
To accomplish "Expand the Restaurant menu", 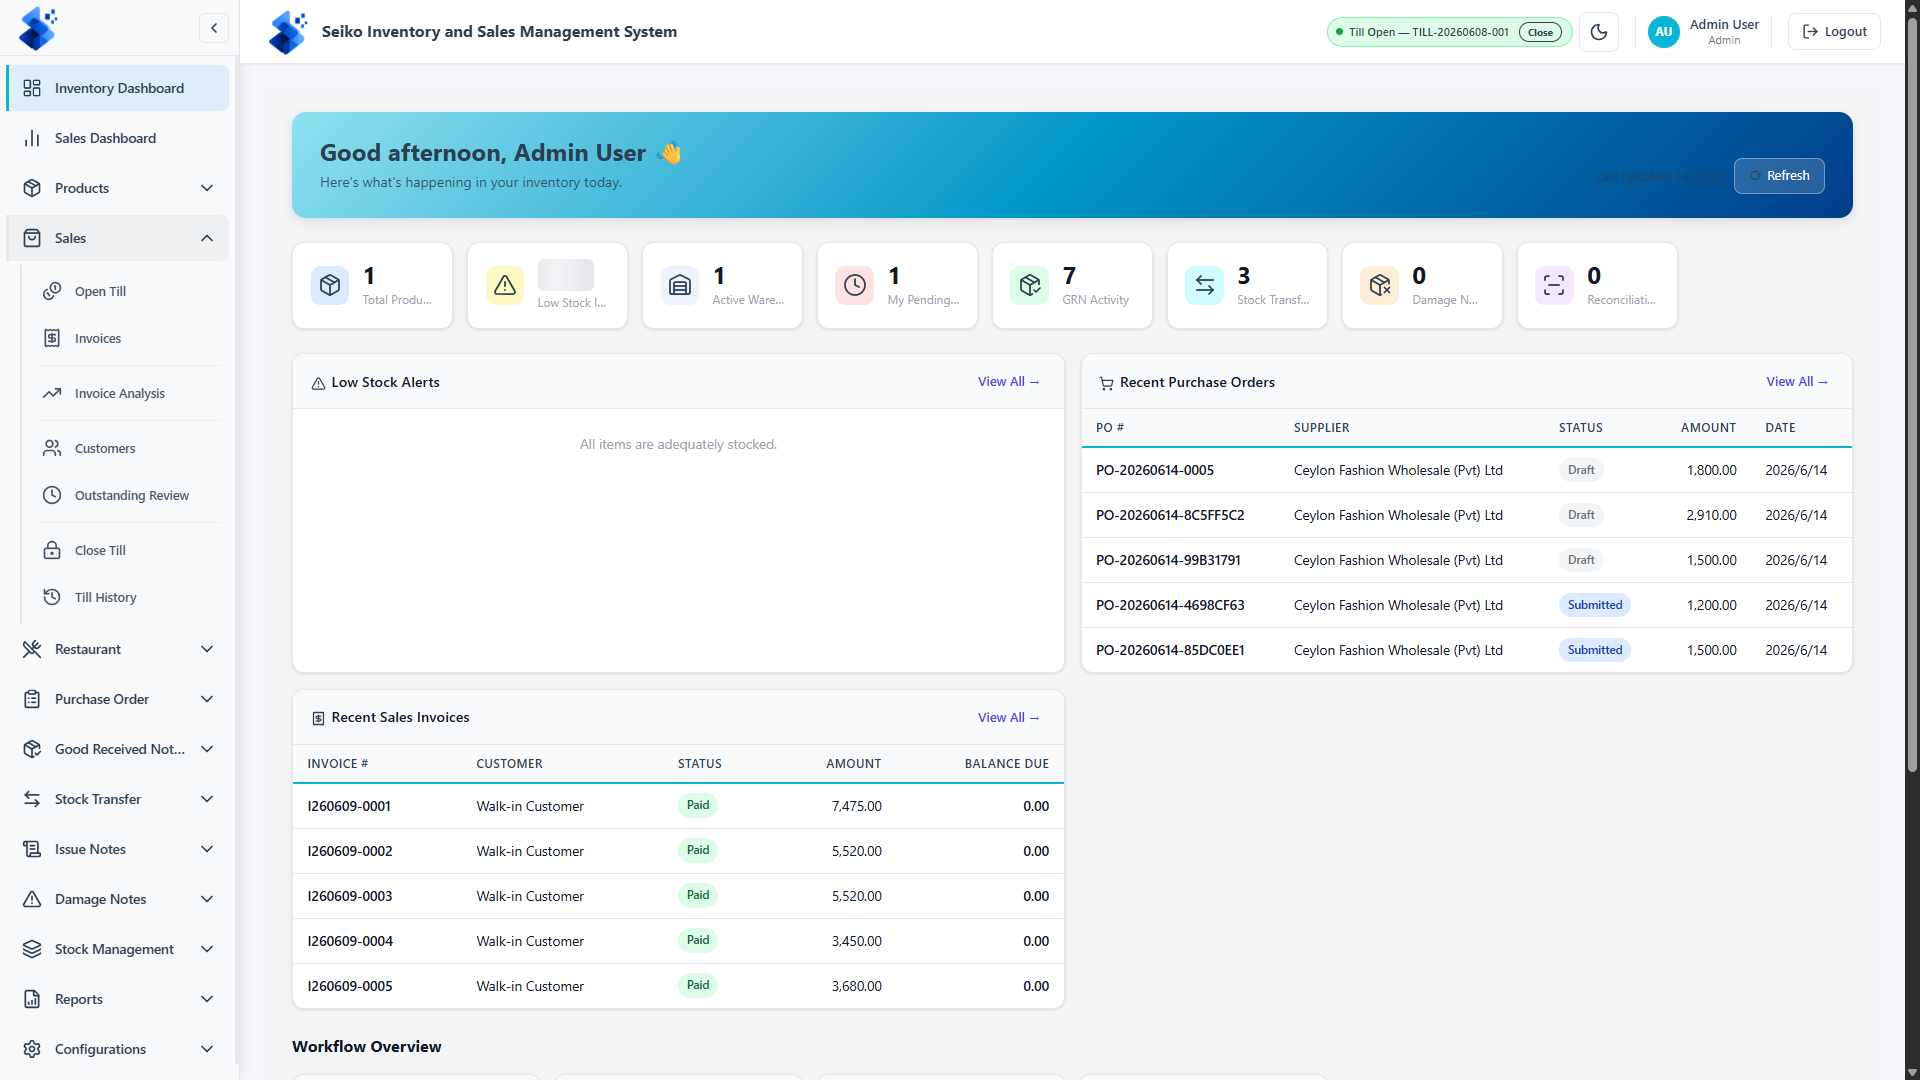I will click(117, 649).
